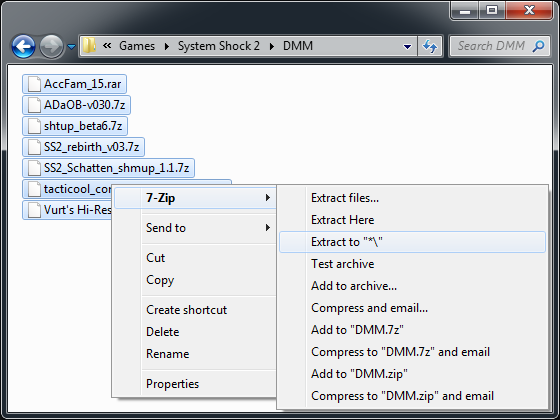The image size is (560, 420).
Task: Click the DMM breadcrumb segment
Action: coord(298,46)
